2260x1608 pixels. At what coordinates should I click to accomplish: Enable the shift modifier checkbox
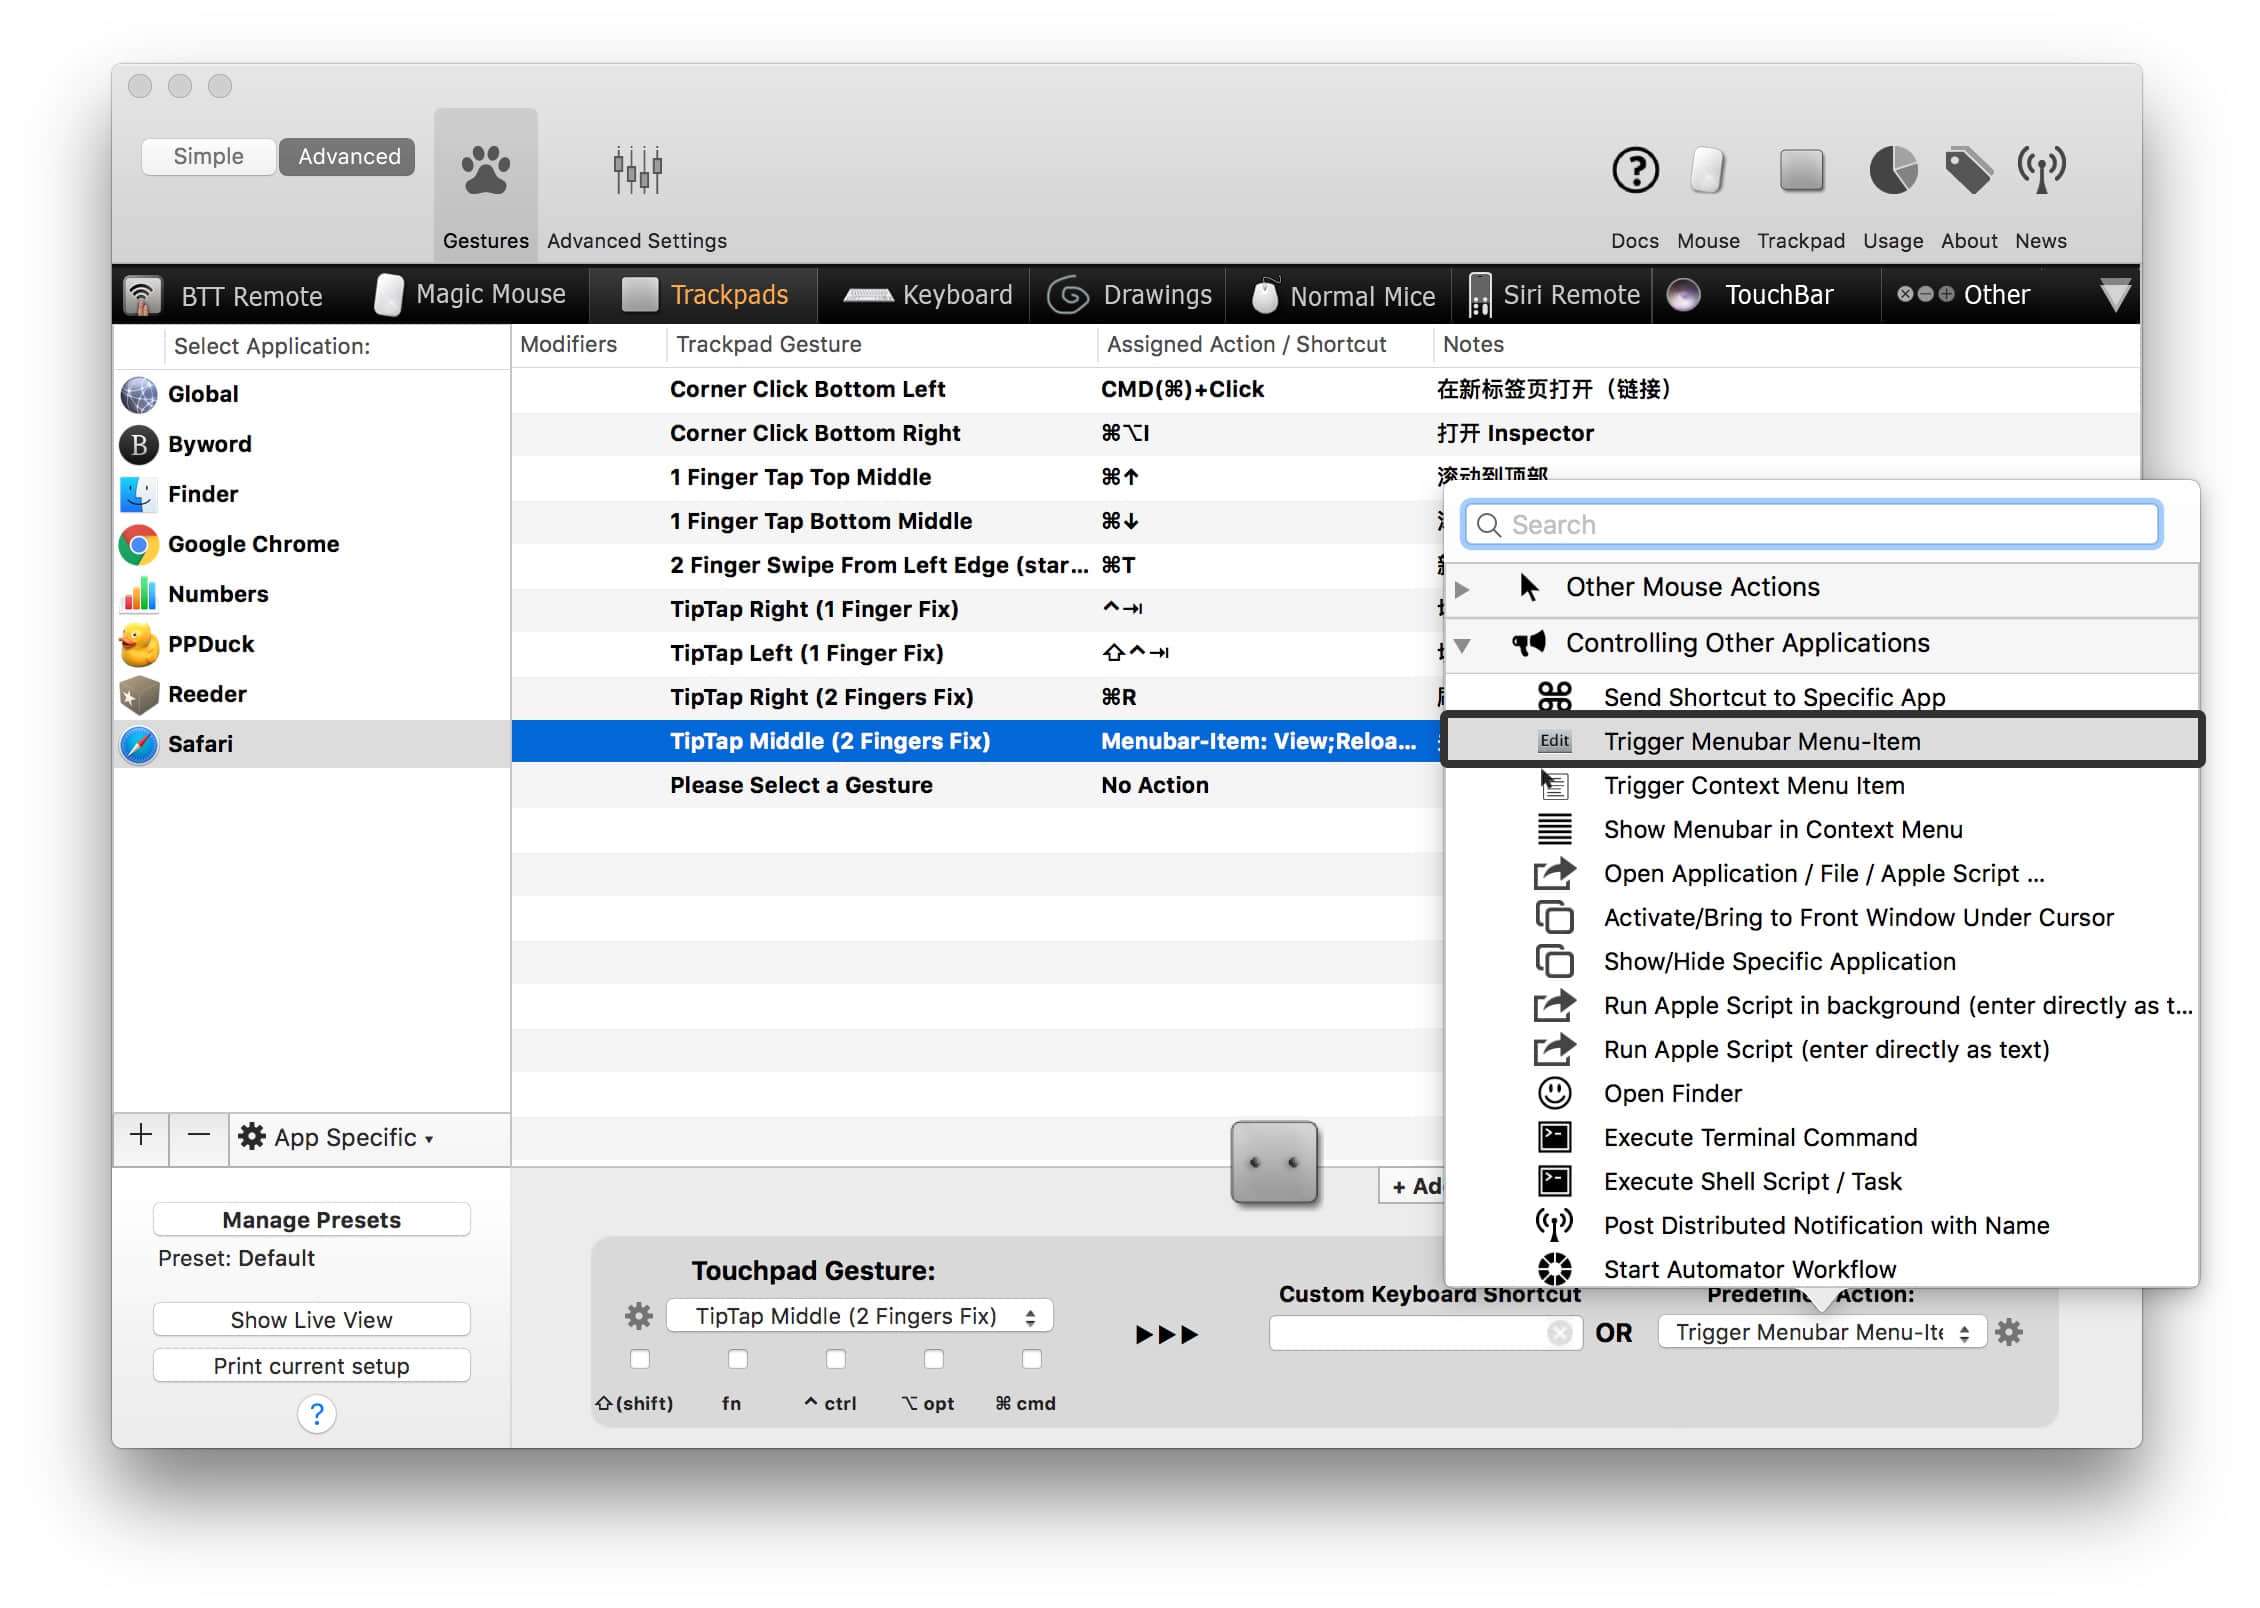point(640,1359)
